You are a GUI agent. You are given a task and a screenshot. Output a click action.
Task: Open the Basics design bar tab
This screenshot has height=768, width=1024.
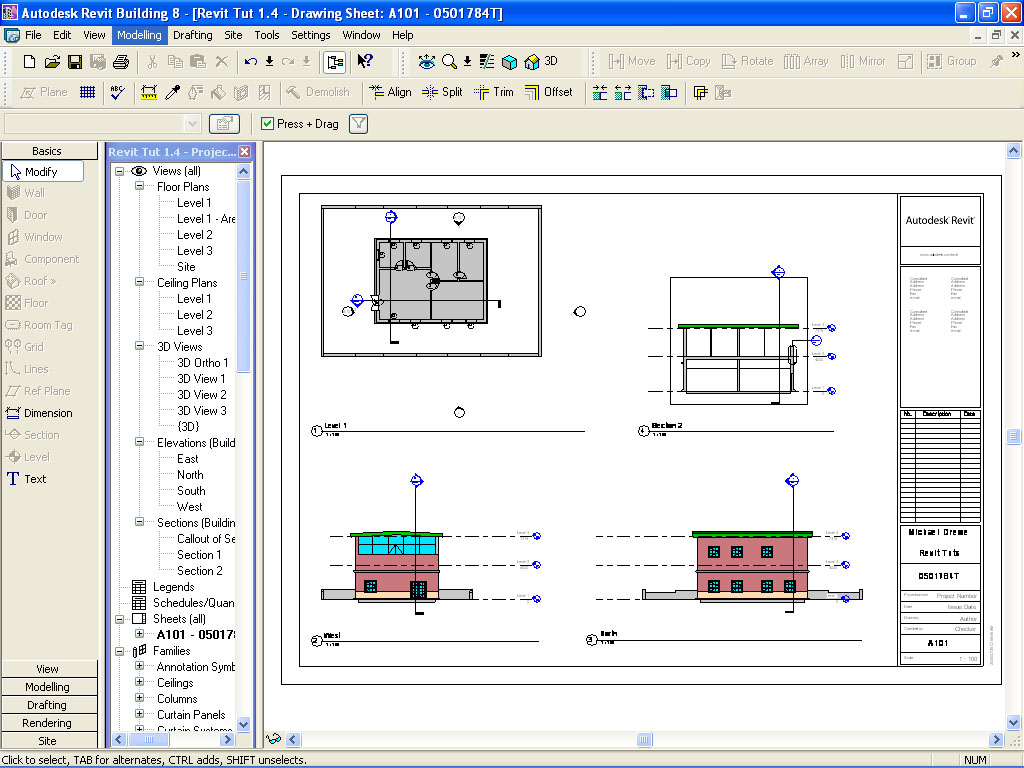[x=47, y=151]
